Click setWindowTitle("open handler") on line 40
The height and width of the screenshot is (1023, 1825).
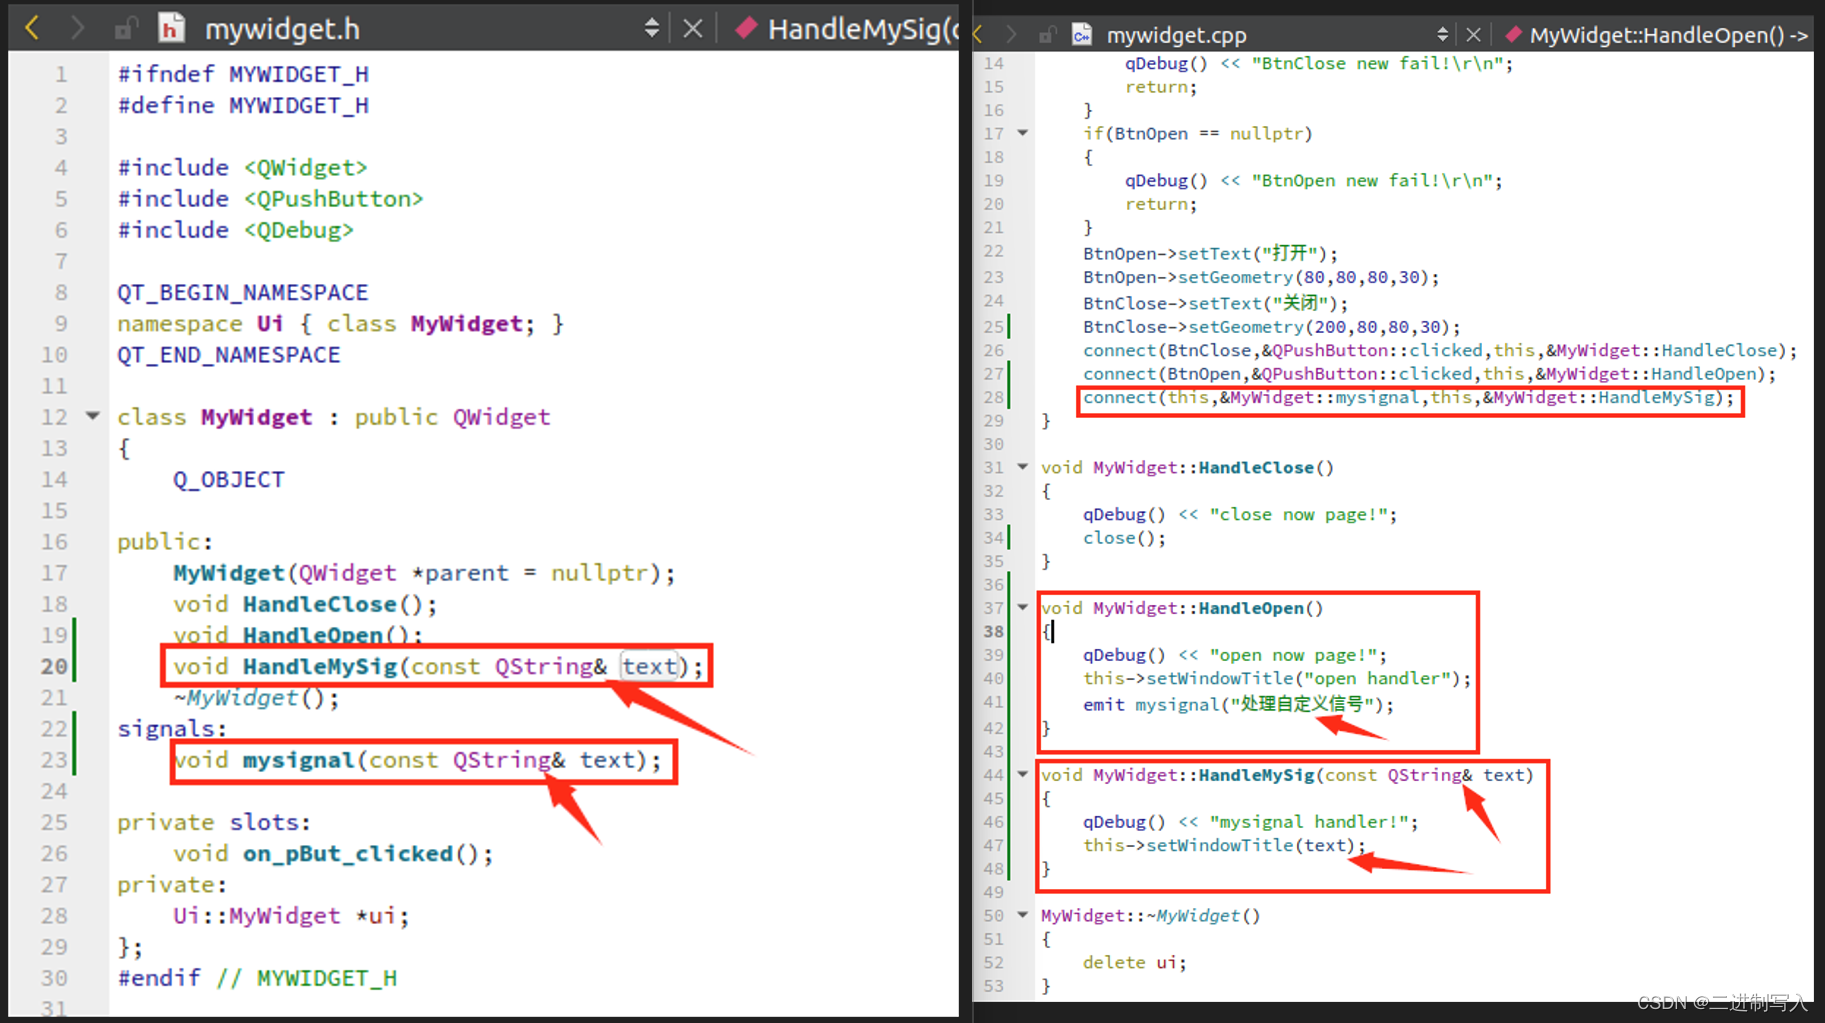pos(1277,678)
